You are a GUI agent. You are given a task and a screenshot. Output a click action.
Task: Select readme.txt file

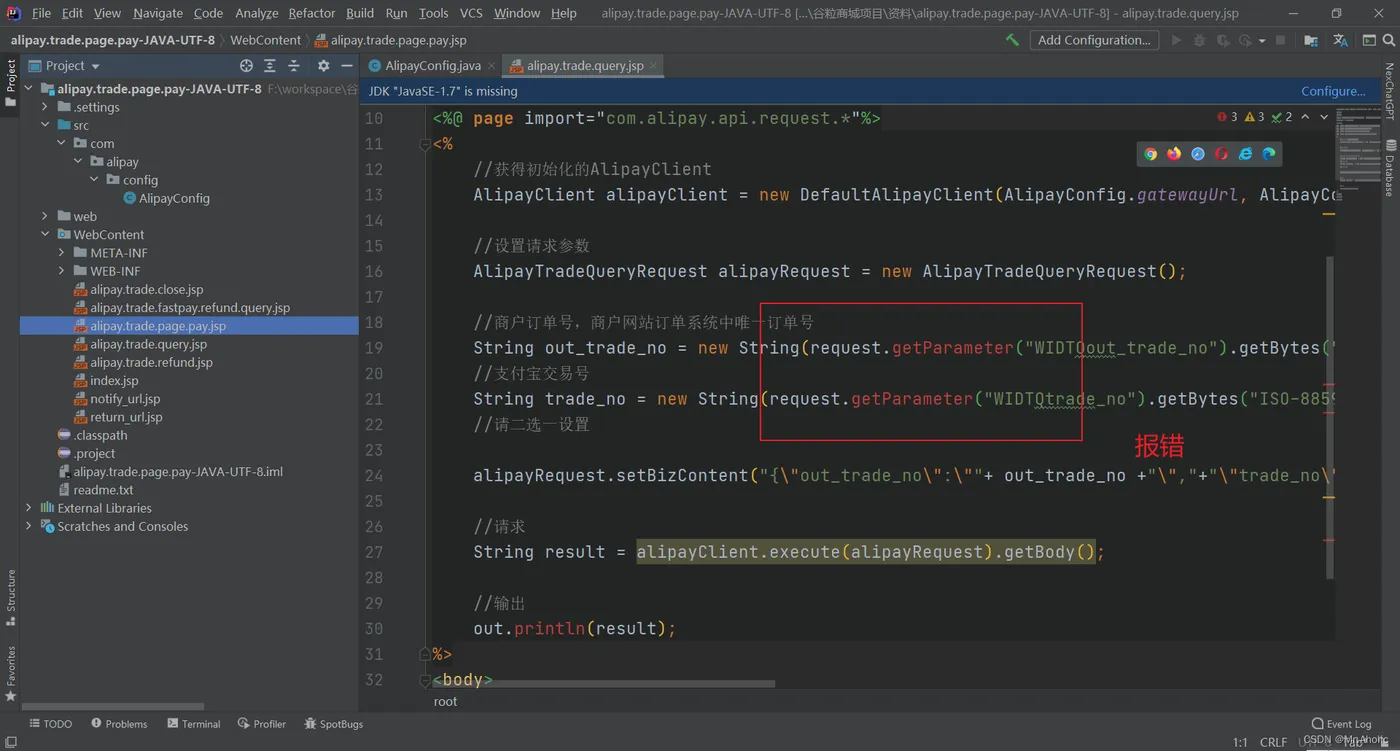click(103, 490)
